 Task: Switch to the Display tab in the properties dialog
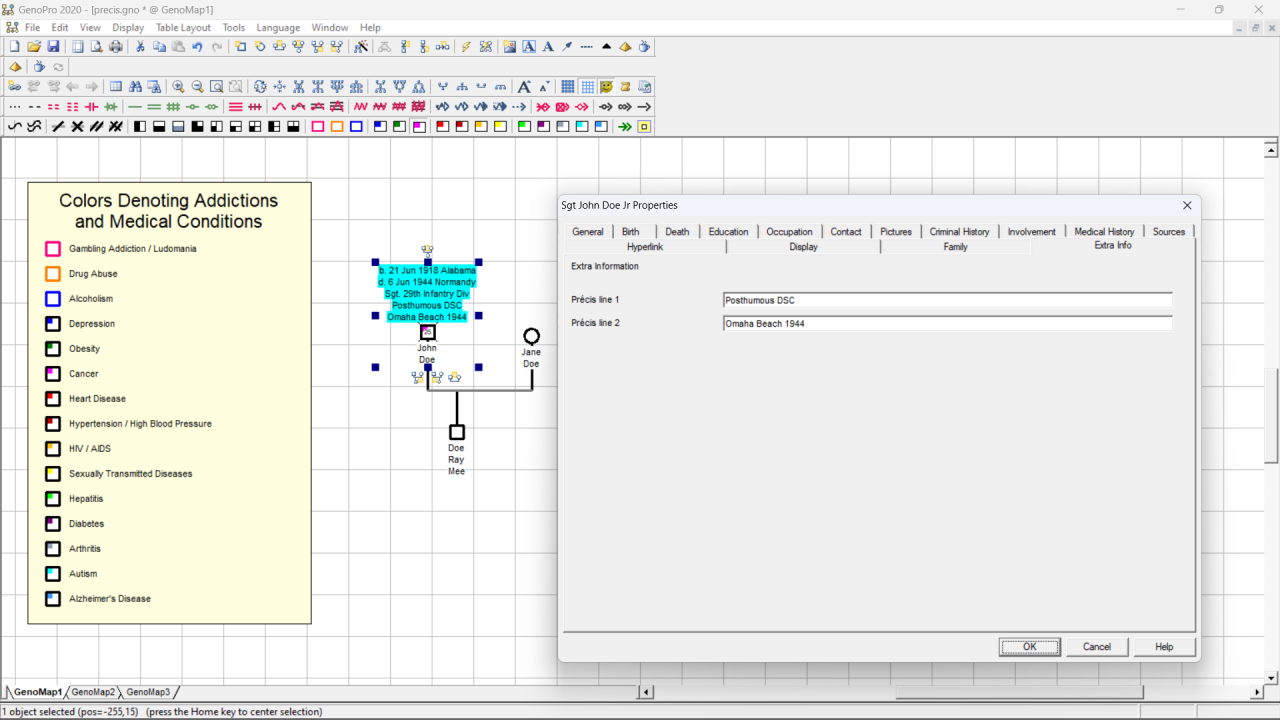803,246
